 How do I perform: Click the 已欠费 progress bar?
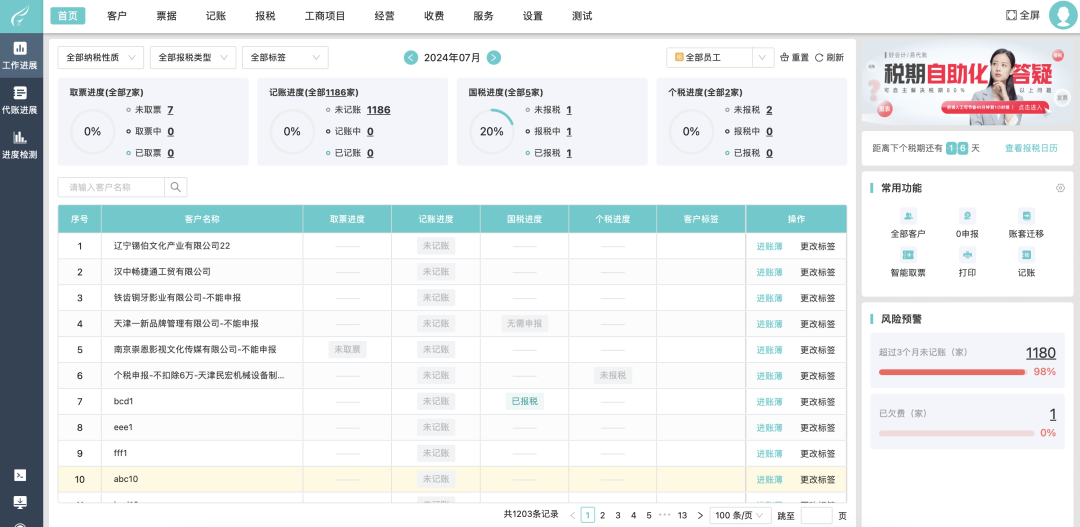956,433
